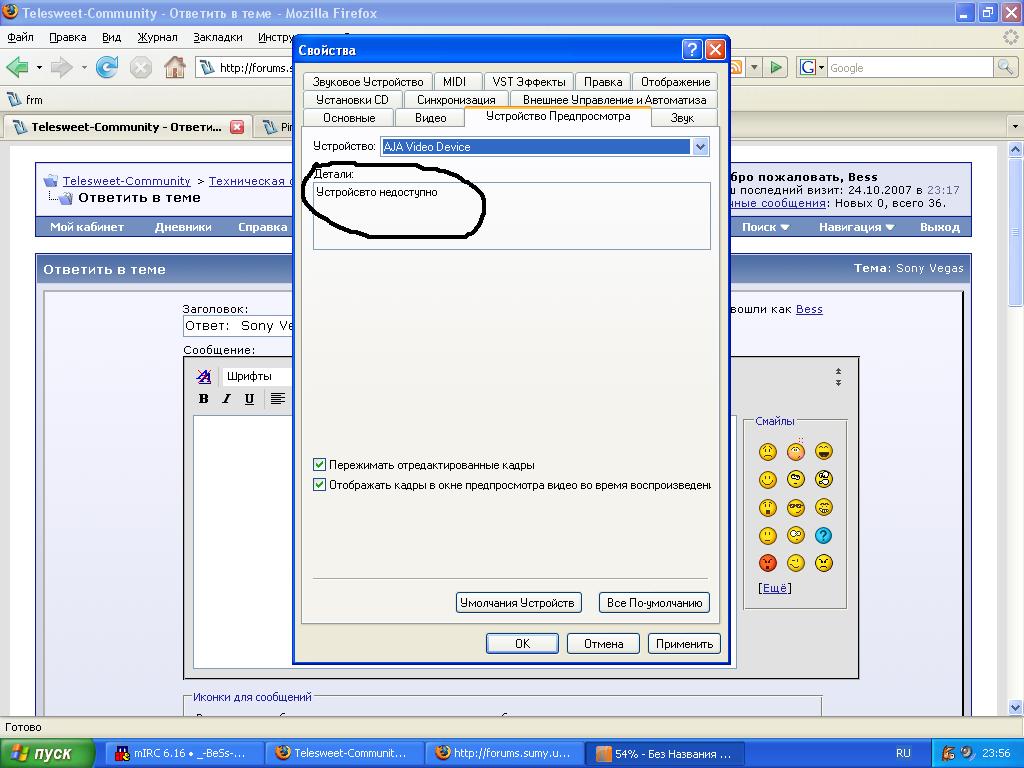Switch to the 'Видео' tab
This screenshot has width=1024, height=768.
[x=430, y=118]
